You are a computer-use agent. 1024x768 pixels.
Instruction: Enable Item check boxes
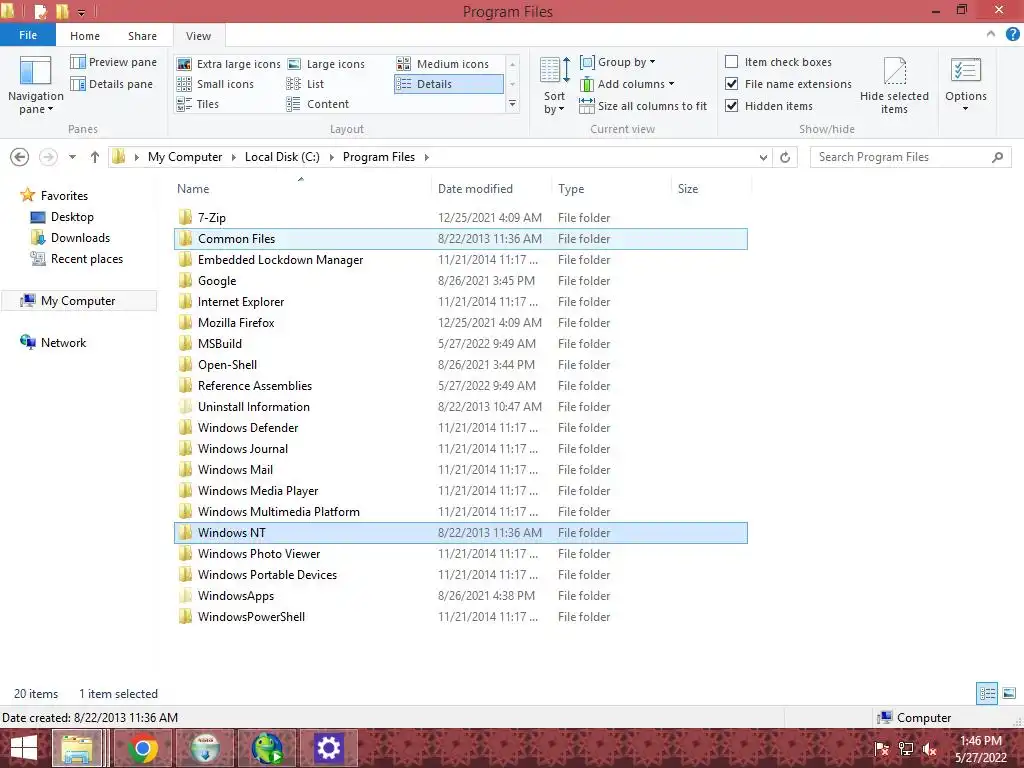[731, 62]
